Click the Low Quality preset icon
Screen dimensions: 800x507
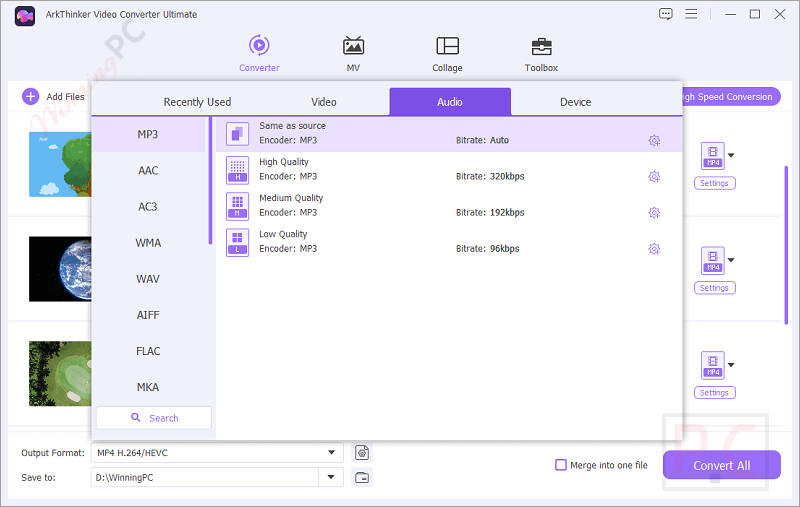[237, 242]
